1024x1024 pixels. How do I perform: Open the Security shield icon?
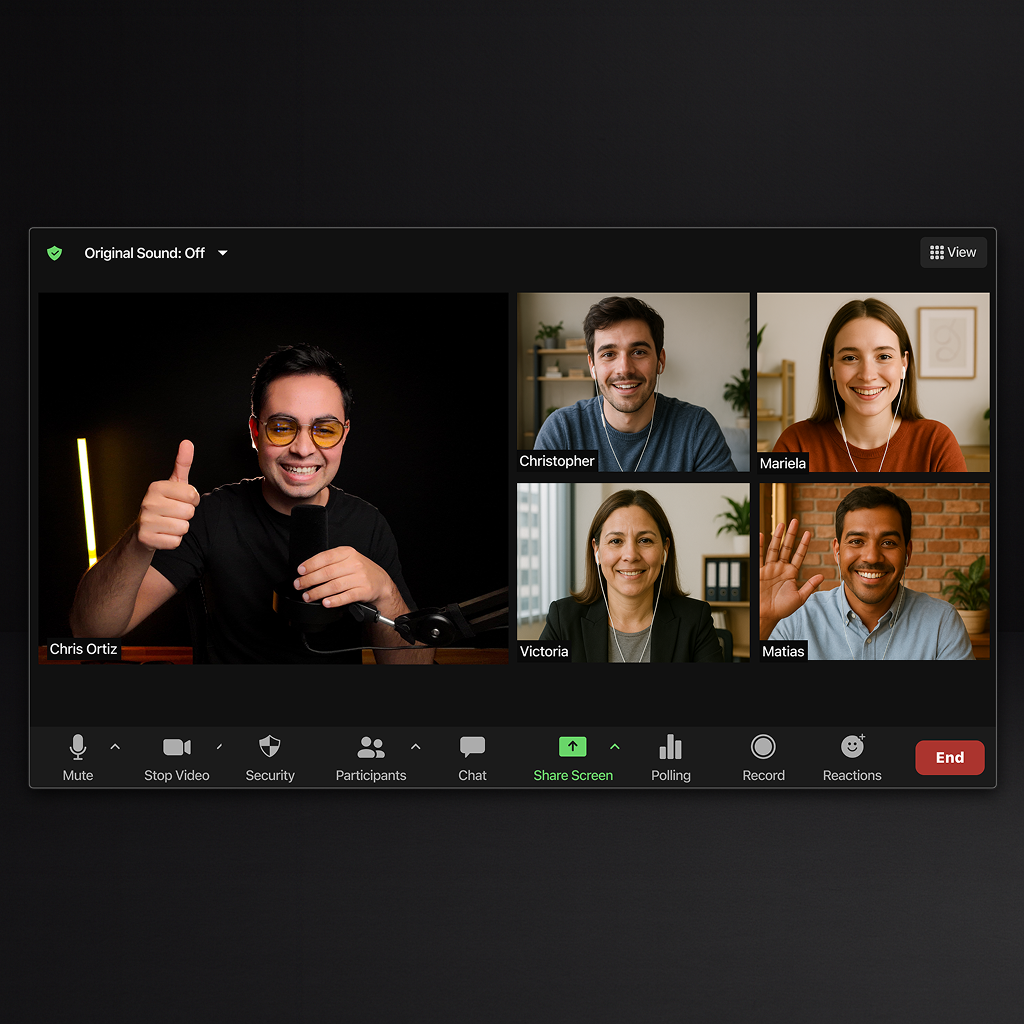coord(270,746)
